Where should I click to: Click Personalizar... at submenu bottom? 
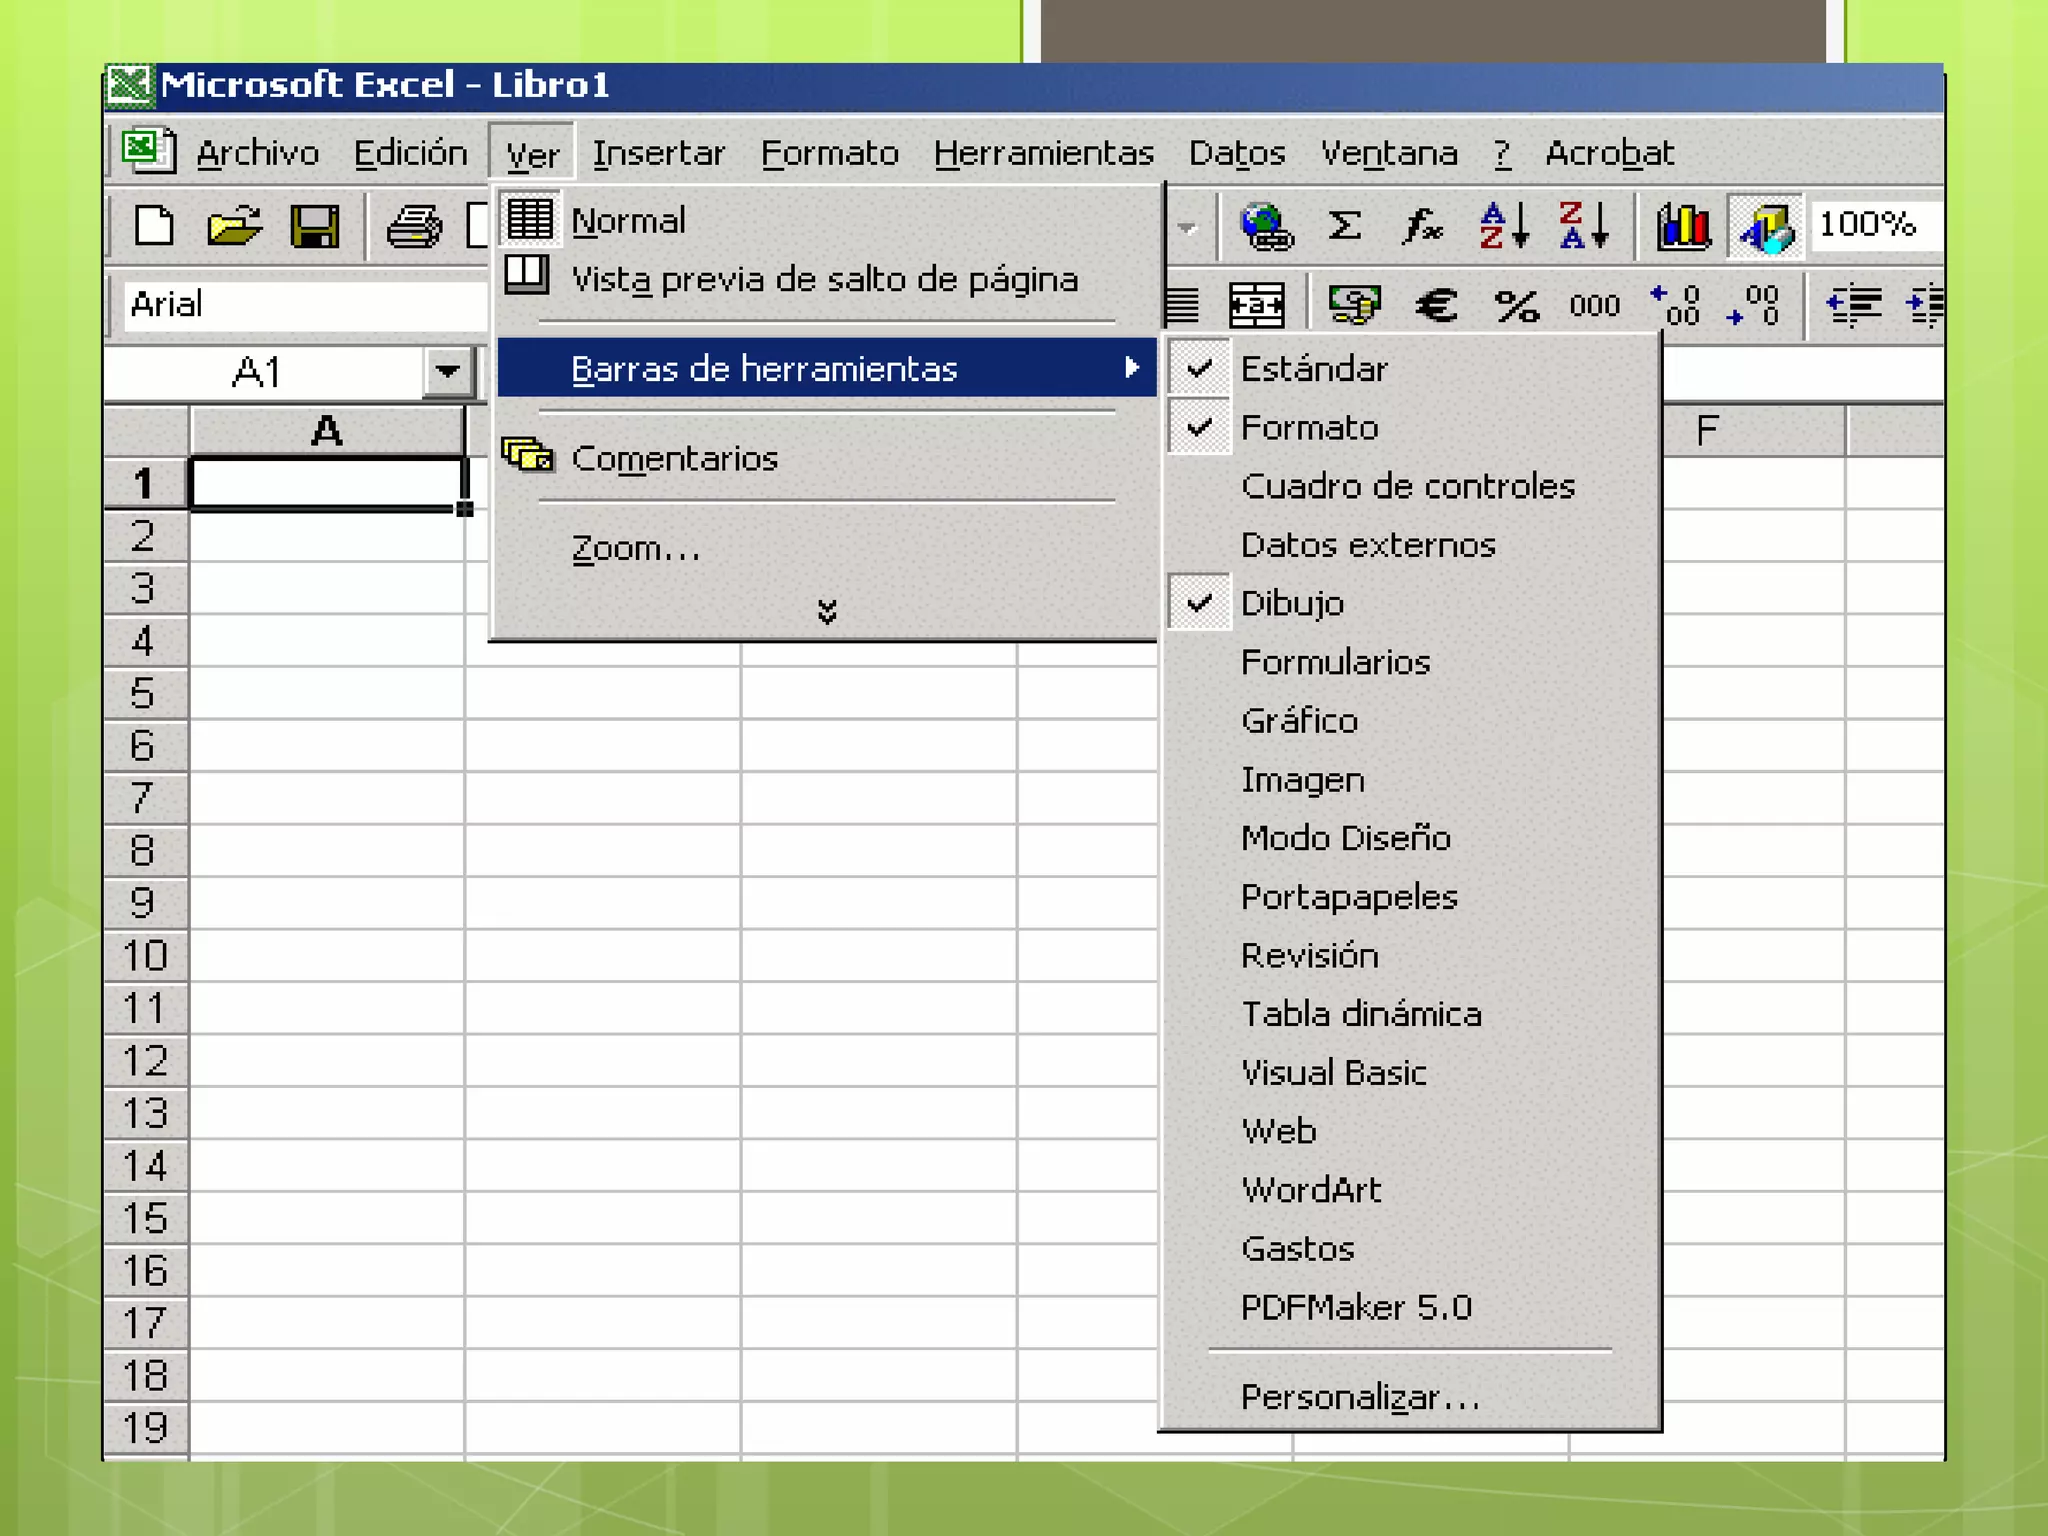click(1359, 1397)
